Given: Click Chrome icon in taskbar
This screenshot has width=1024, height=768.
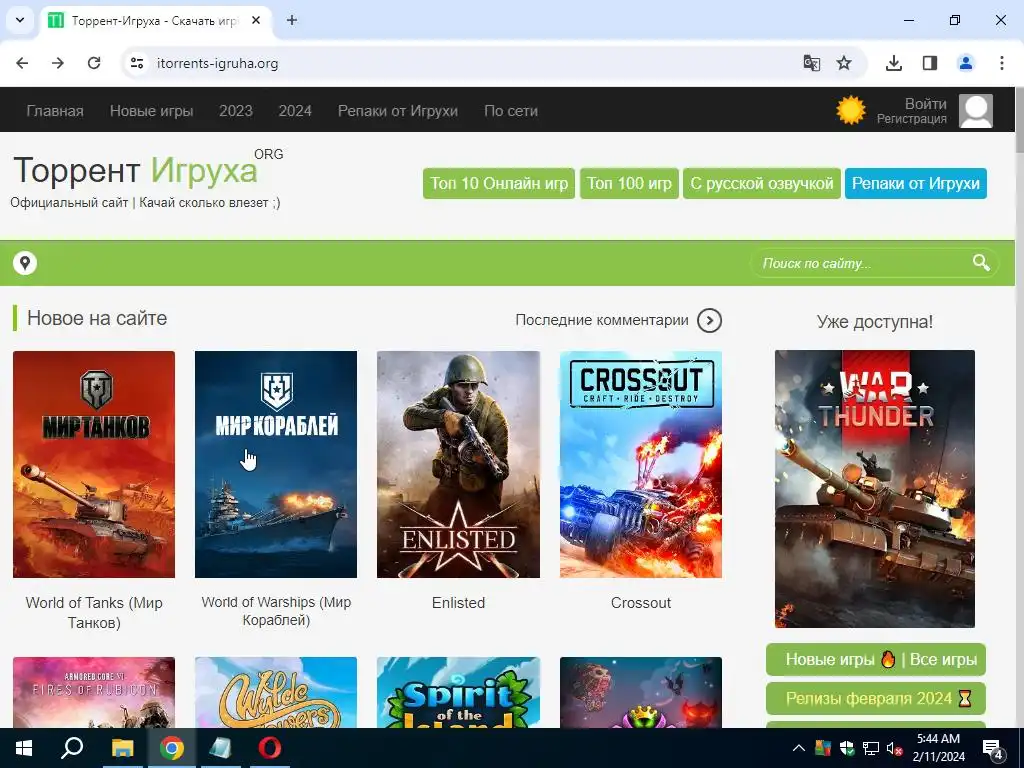Looking at the screenshot, I should [x=172, y=748].
